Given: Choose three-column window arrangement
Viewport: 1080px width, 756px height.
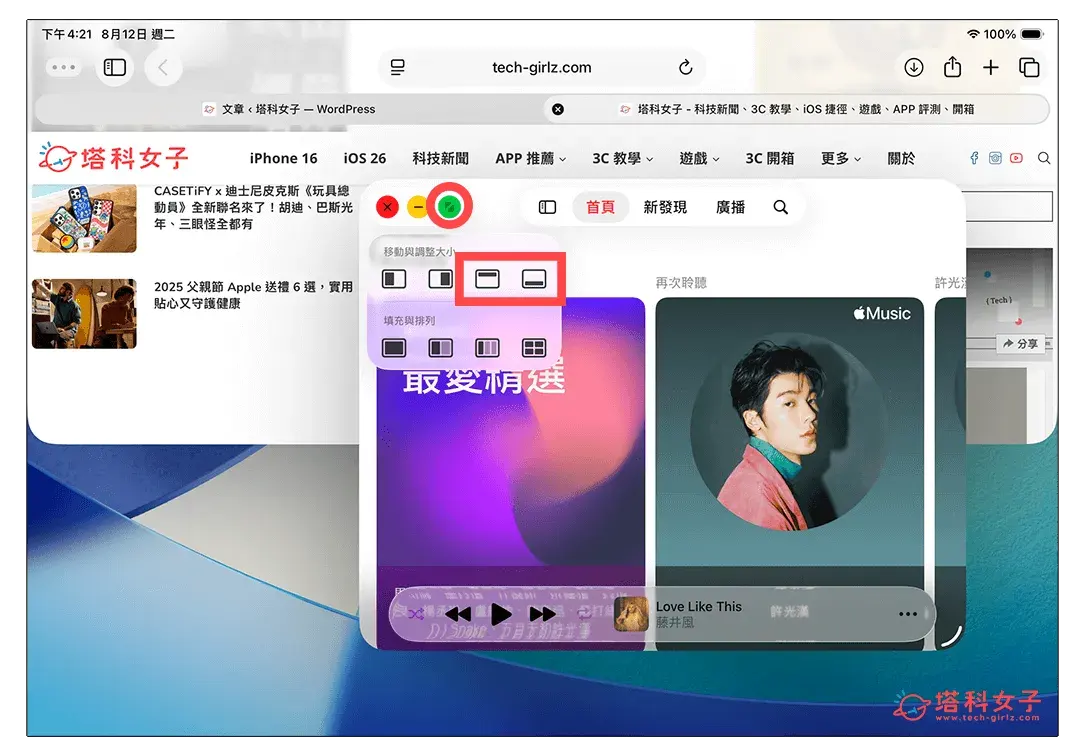Looking at the screenshot, I should pyautogui.click(x=487, y=348).
